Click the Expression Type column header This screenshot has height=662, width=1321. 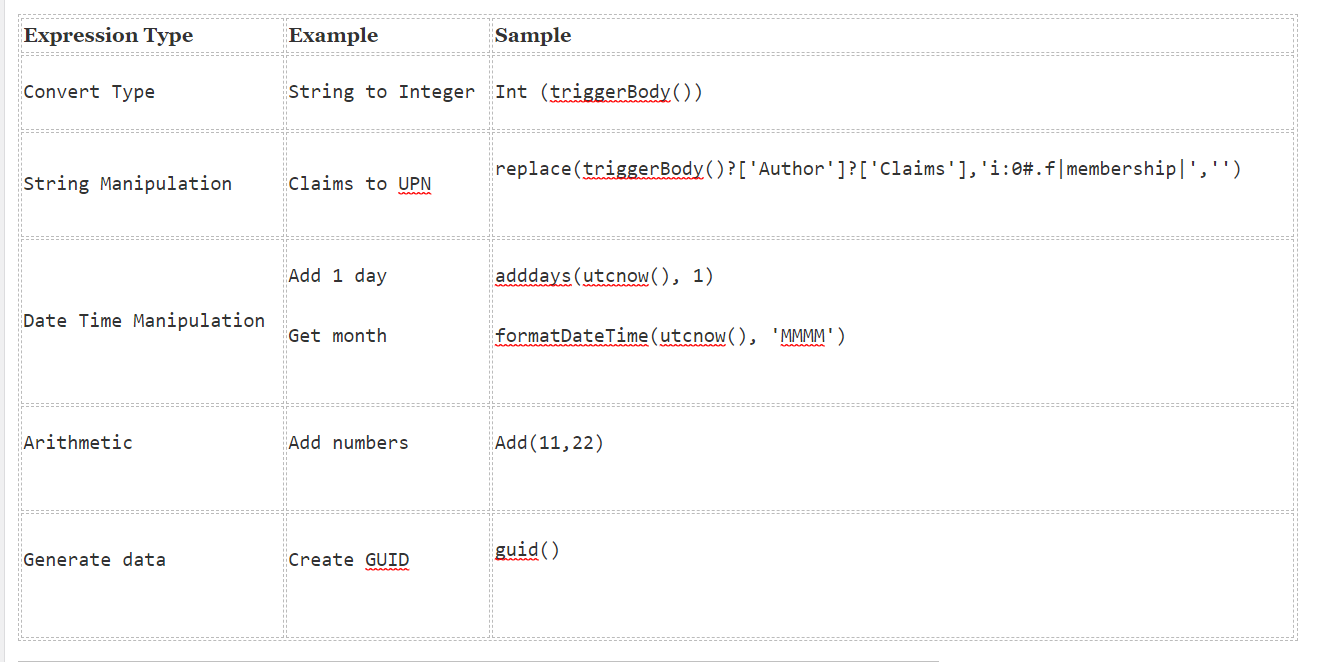(x=108, y=36)
